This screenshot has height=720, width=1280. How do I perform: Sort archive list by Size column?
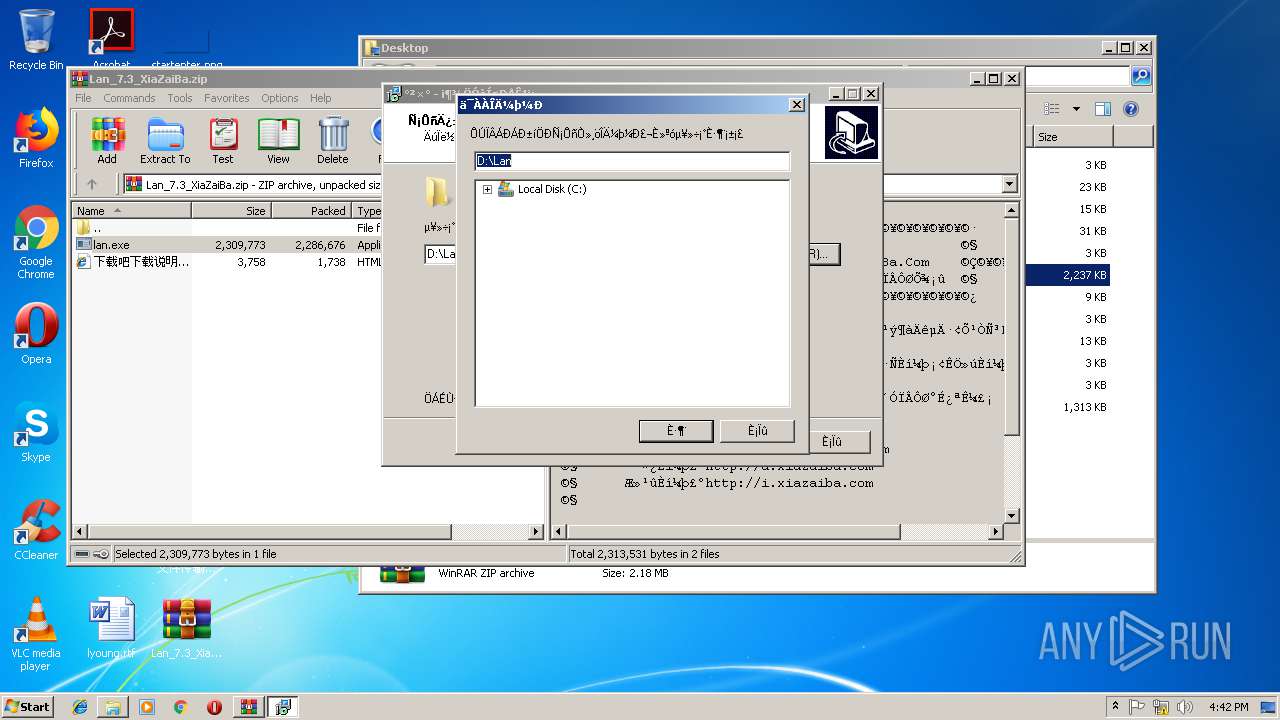(x=231, y=211)
